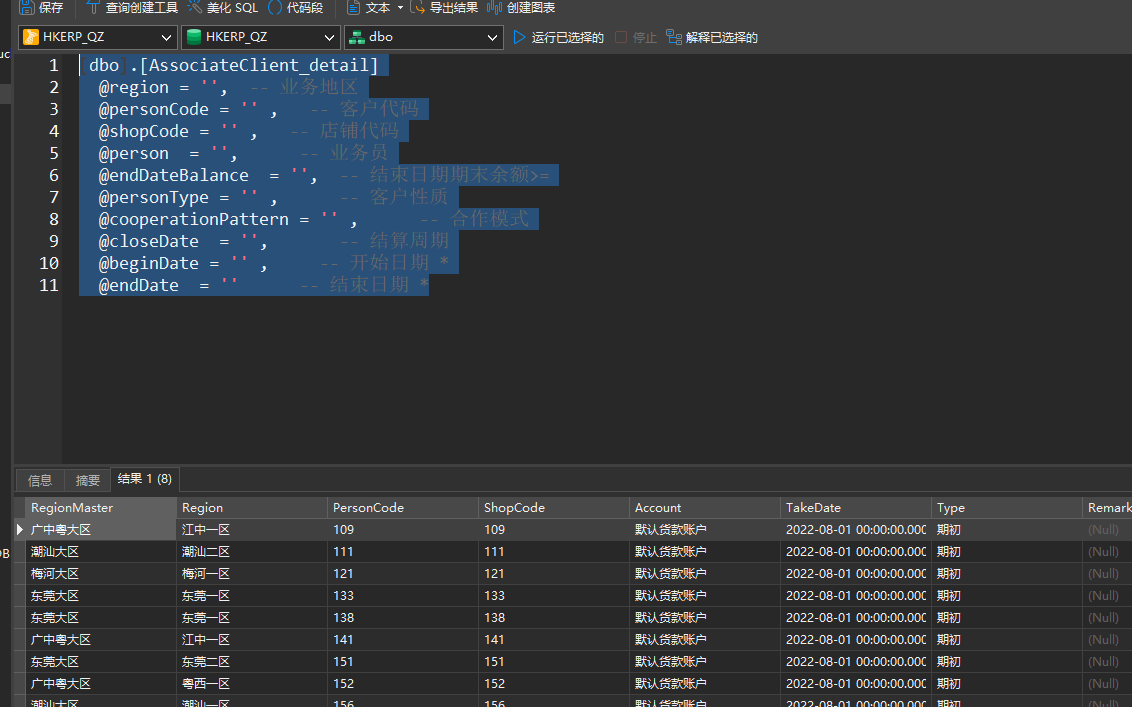Select the Result 1 (8) tab
This screenshot has width=1132, height=707.
[144, 479]
